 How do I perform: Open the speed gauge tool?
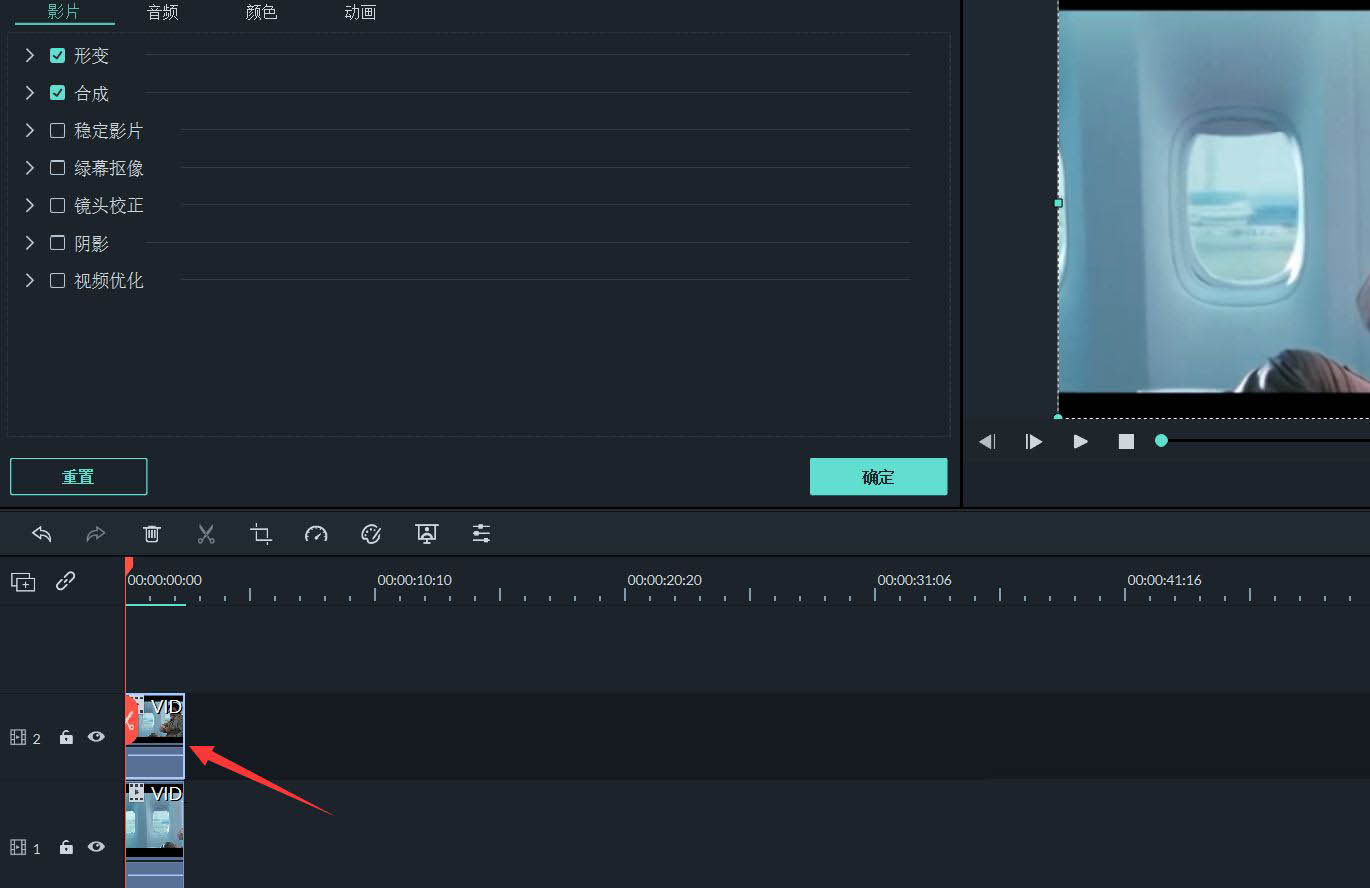[316, 534]
